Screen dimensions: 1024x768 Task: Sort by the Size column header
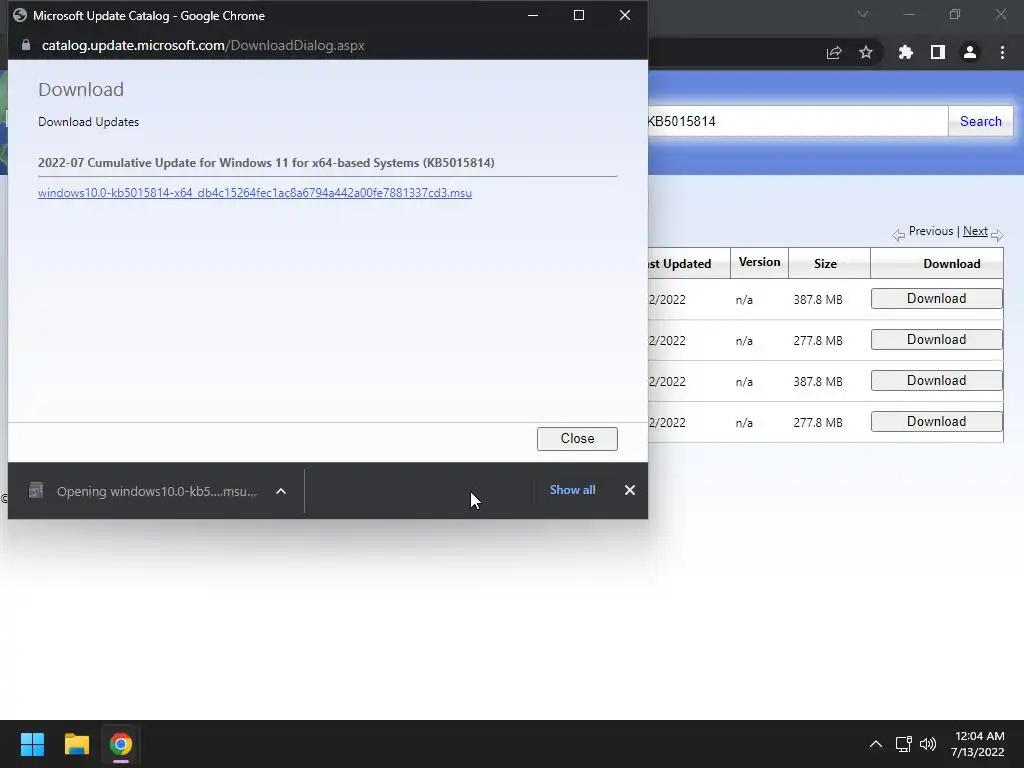coord(825,264)
